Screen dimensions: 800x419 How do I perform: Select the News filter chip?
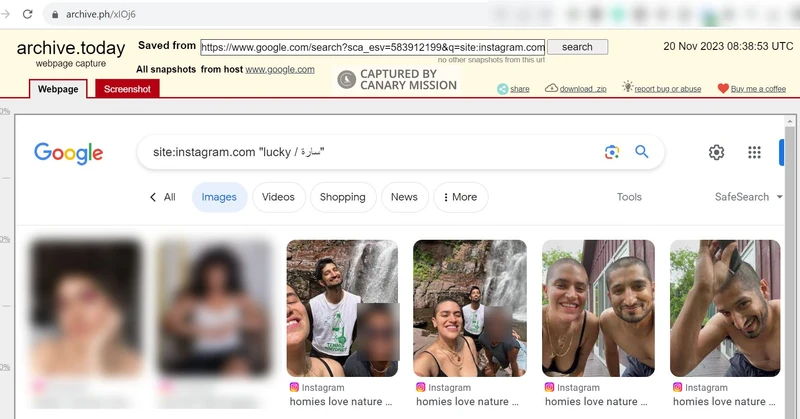[404, 197]
